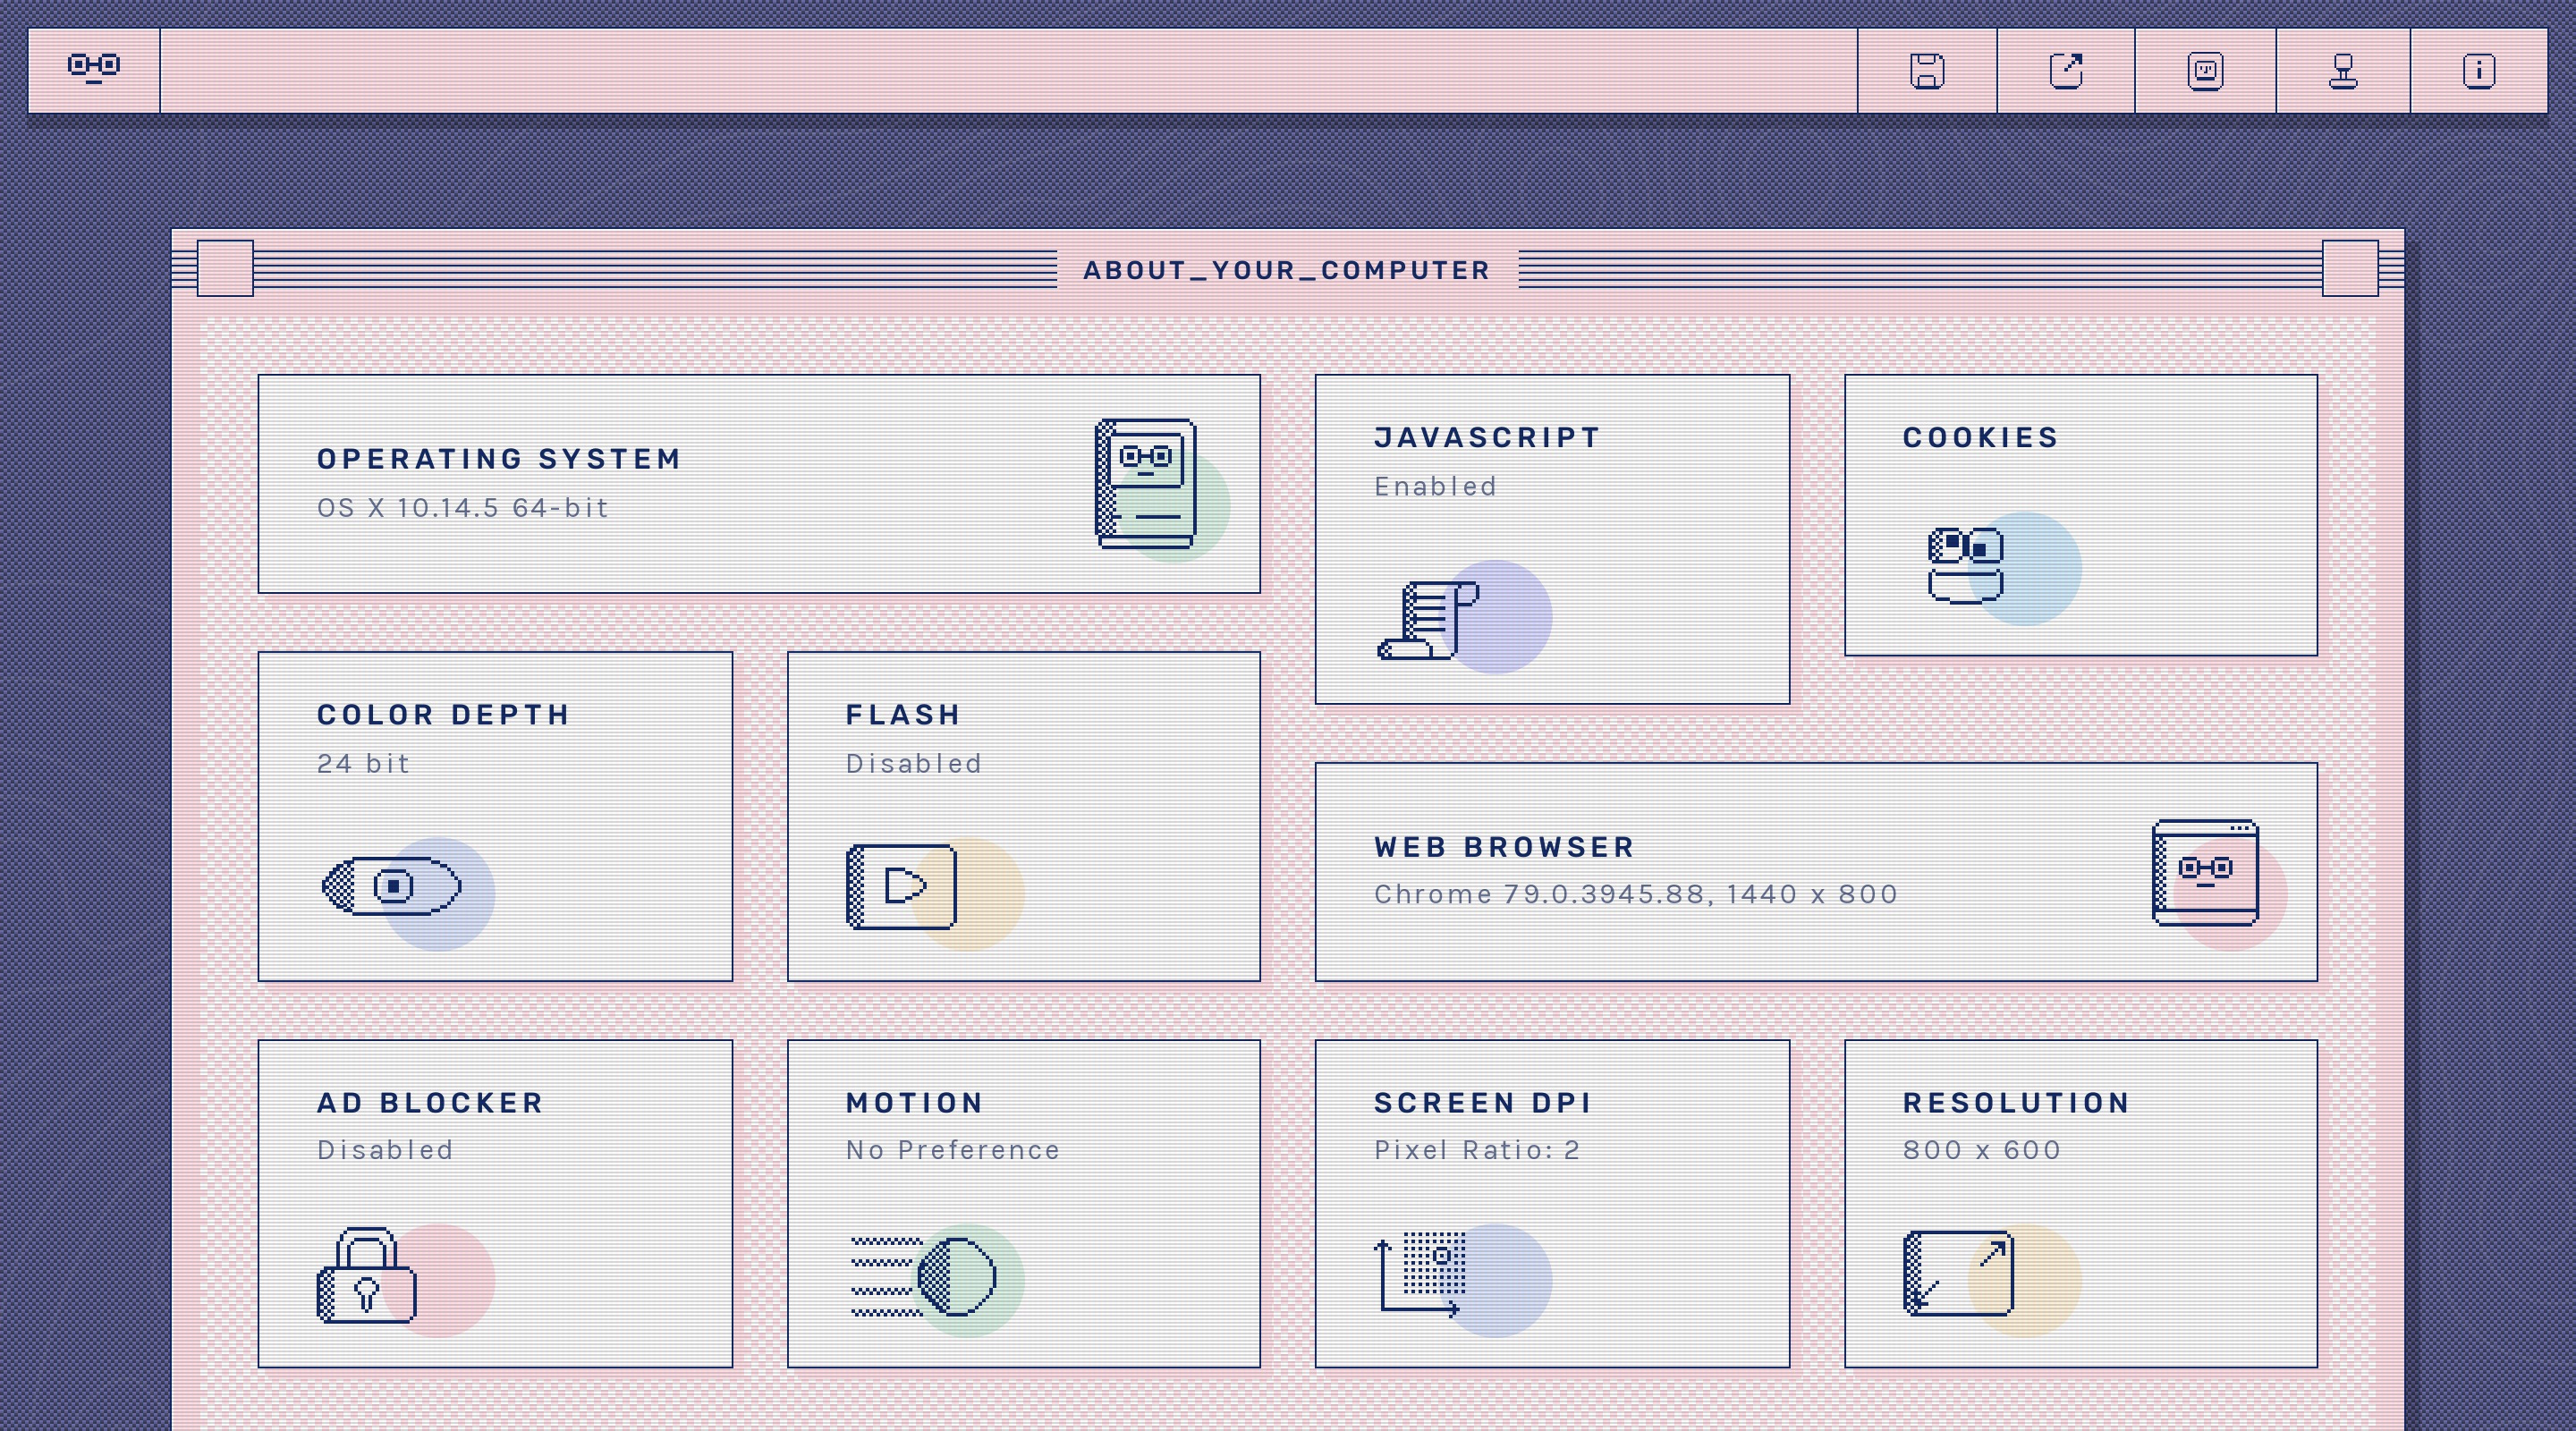
Task: Click the Web Browser window face icon
Action: click(2205, 873)
